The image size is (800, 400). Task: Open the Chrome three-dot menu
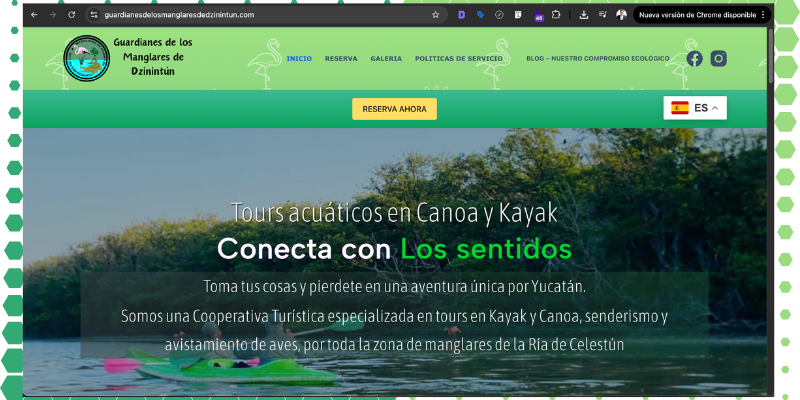click(x=765, y=15)
